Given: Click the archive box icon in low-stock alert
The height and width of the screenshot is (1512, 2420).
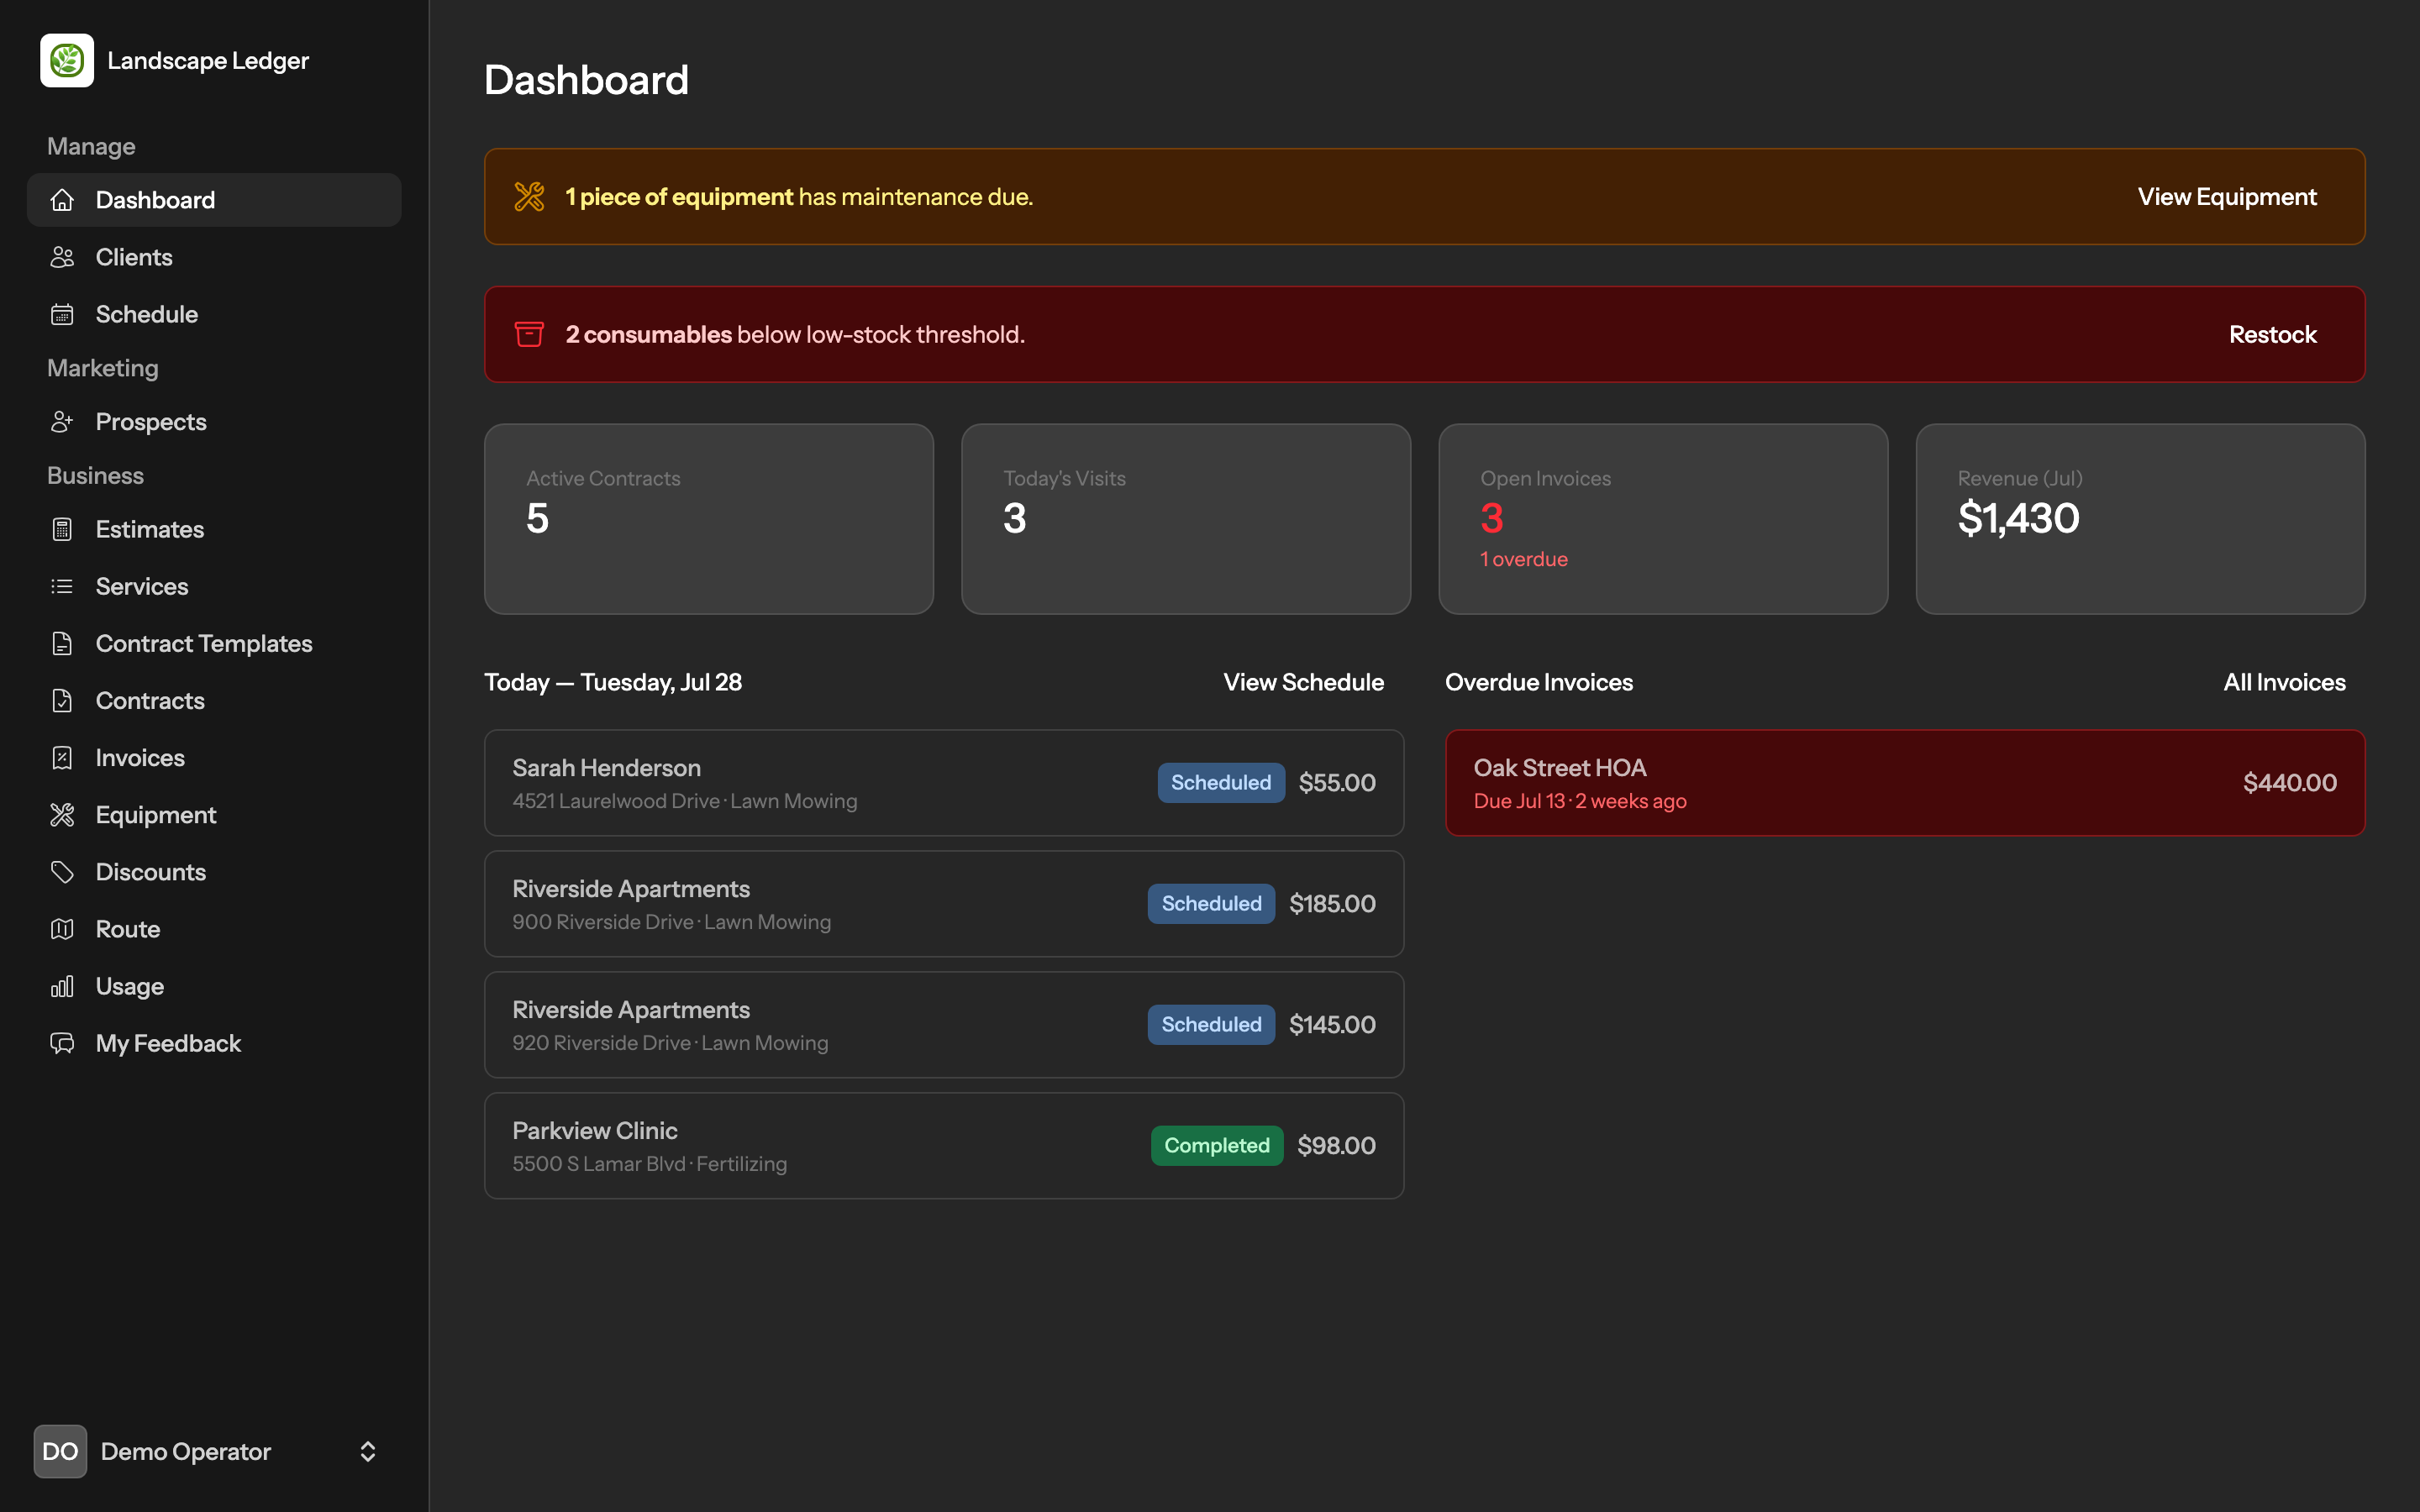Looking at the screenshot, I should pos(529,334).
